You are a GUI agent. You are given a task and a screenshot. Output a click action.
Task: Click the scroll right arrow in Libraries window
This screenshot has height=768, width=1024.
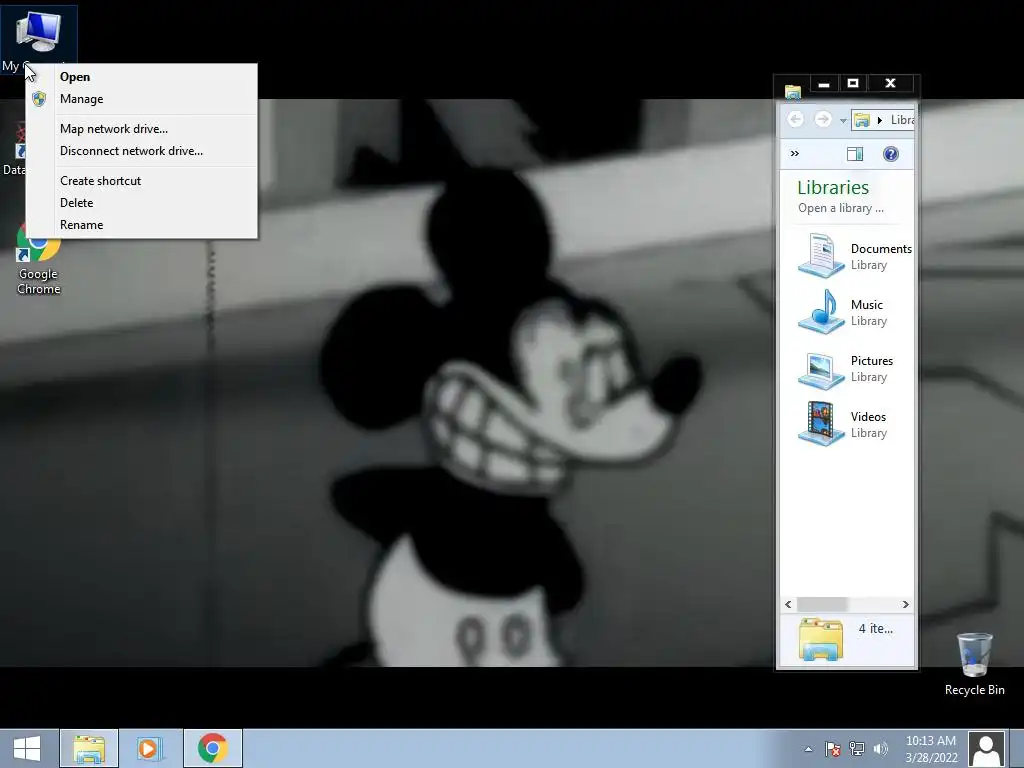(906, 605)
